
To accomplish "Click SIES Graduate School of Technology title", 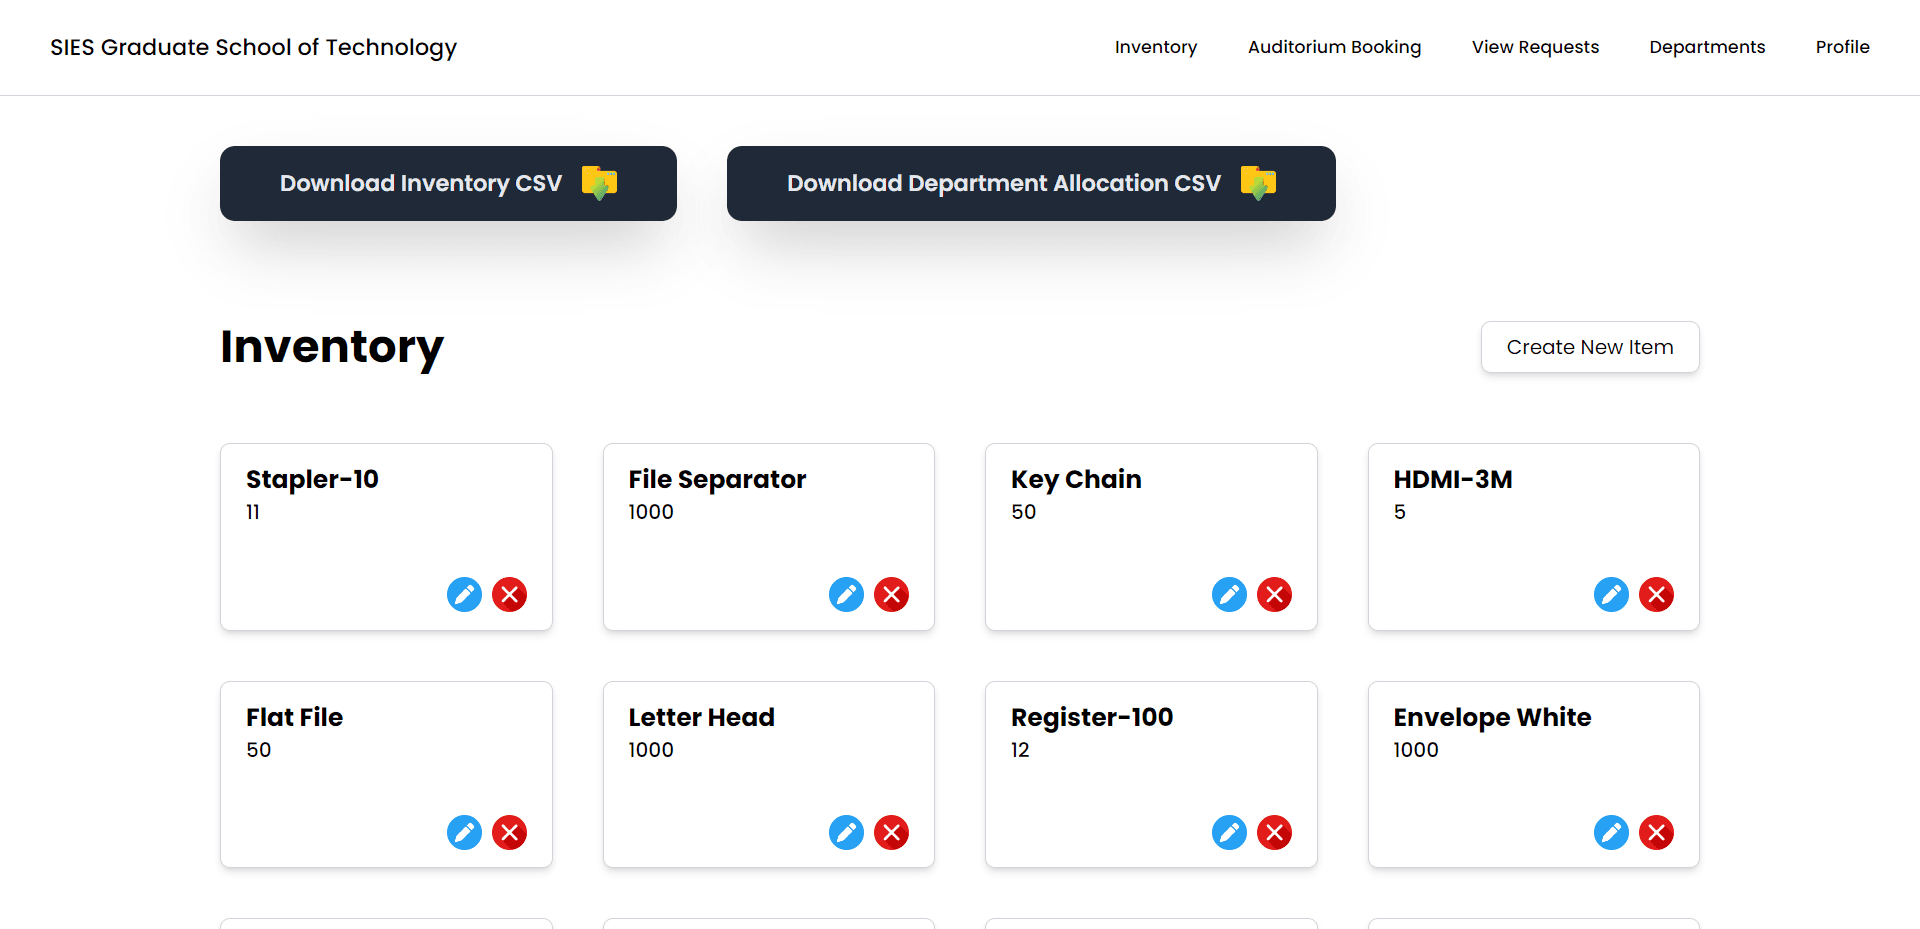I will tap(254, 47).
